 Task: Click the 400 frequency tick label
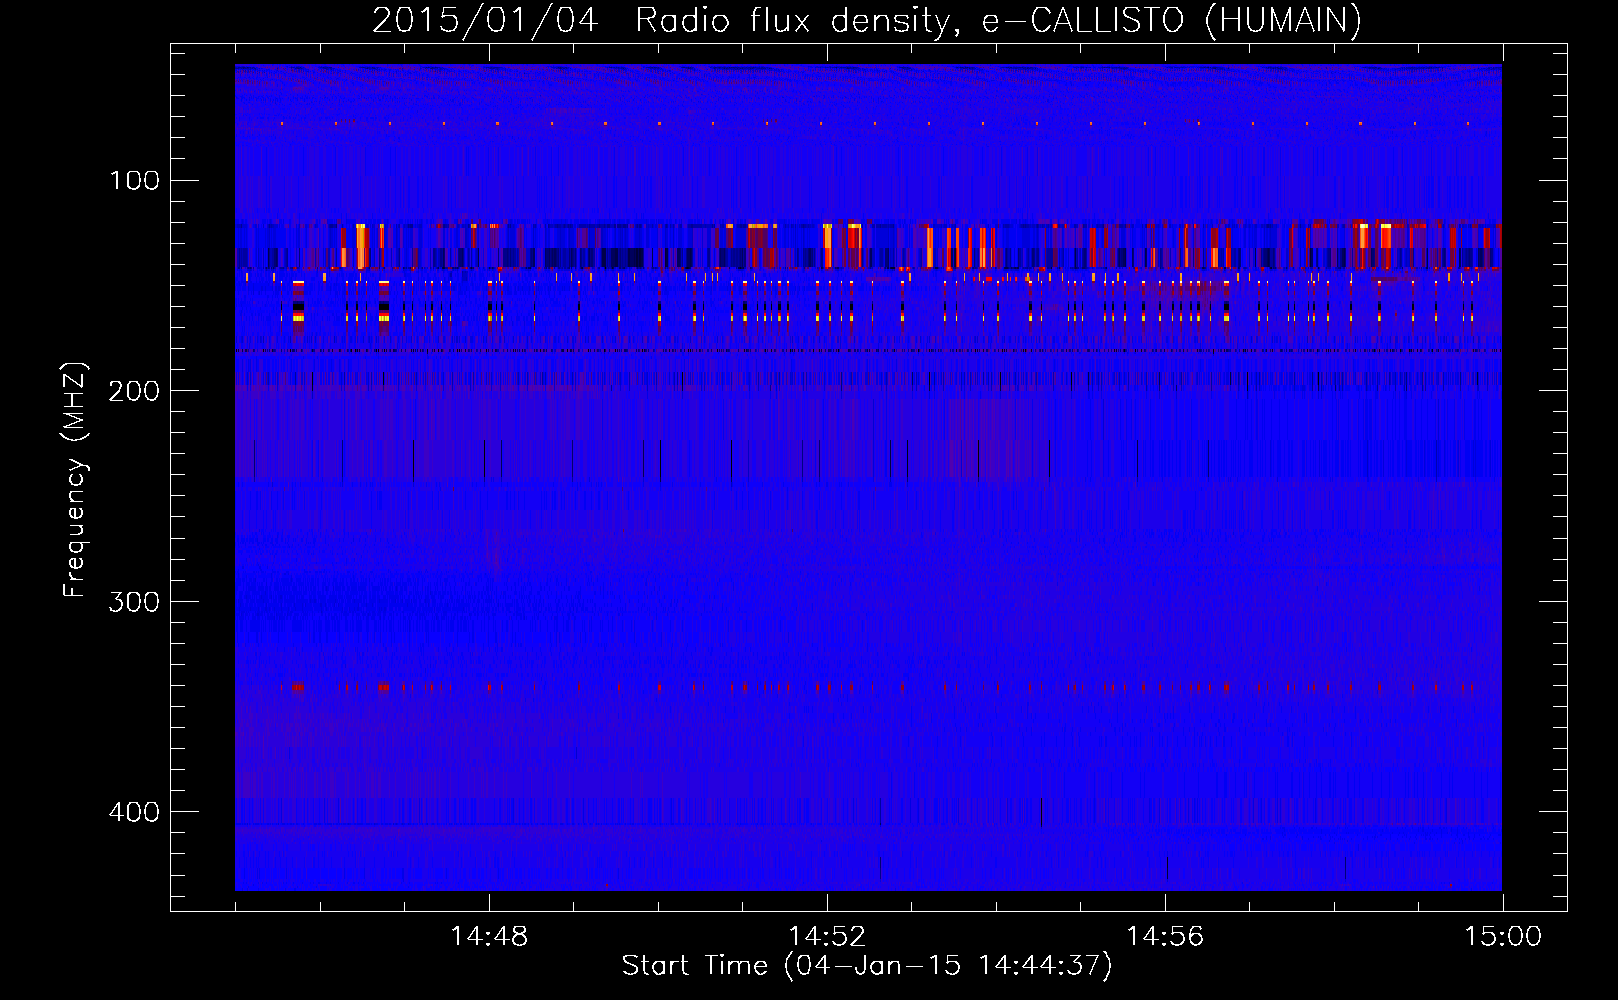click(x=135, y=812)
